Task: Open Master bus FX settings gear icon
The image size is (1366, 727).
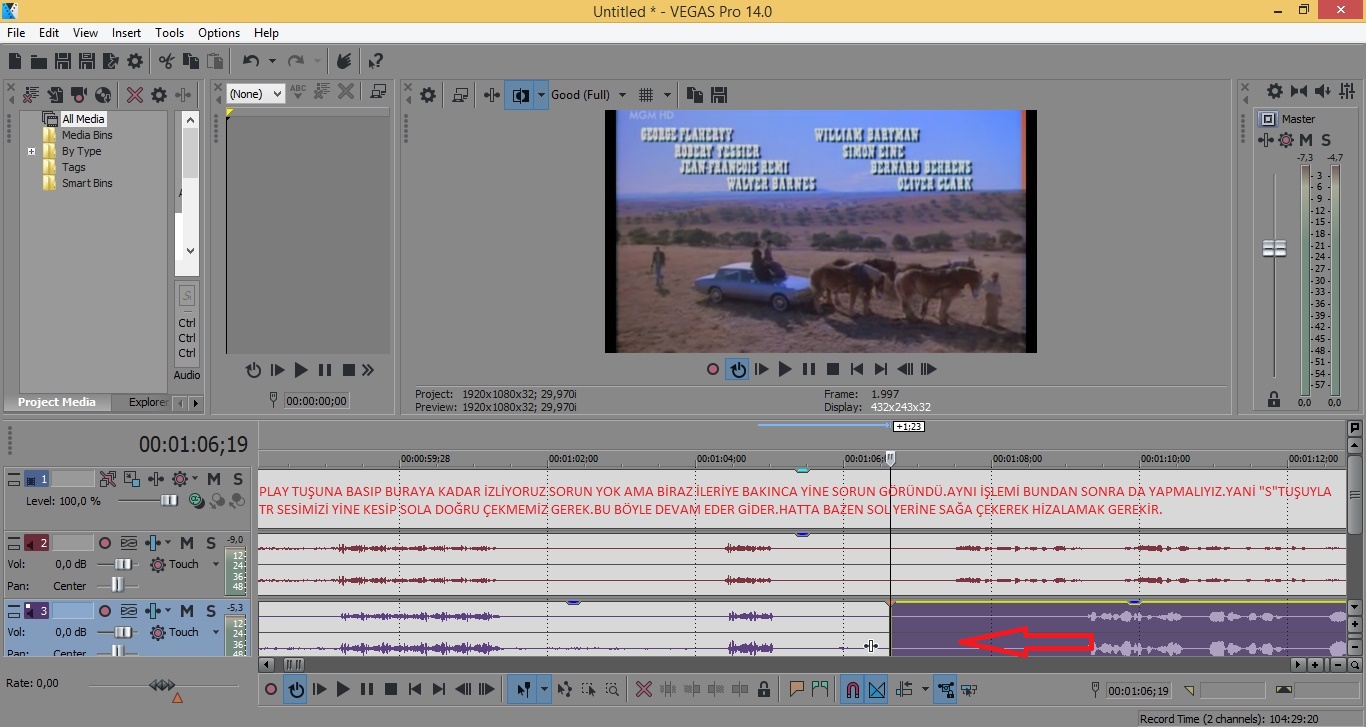Action: click(x=1285, y=140)
